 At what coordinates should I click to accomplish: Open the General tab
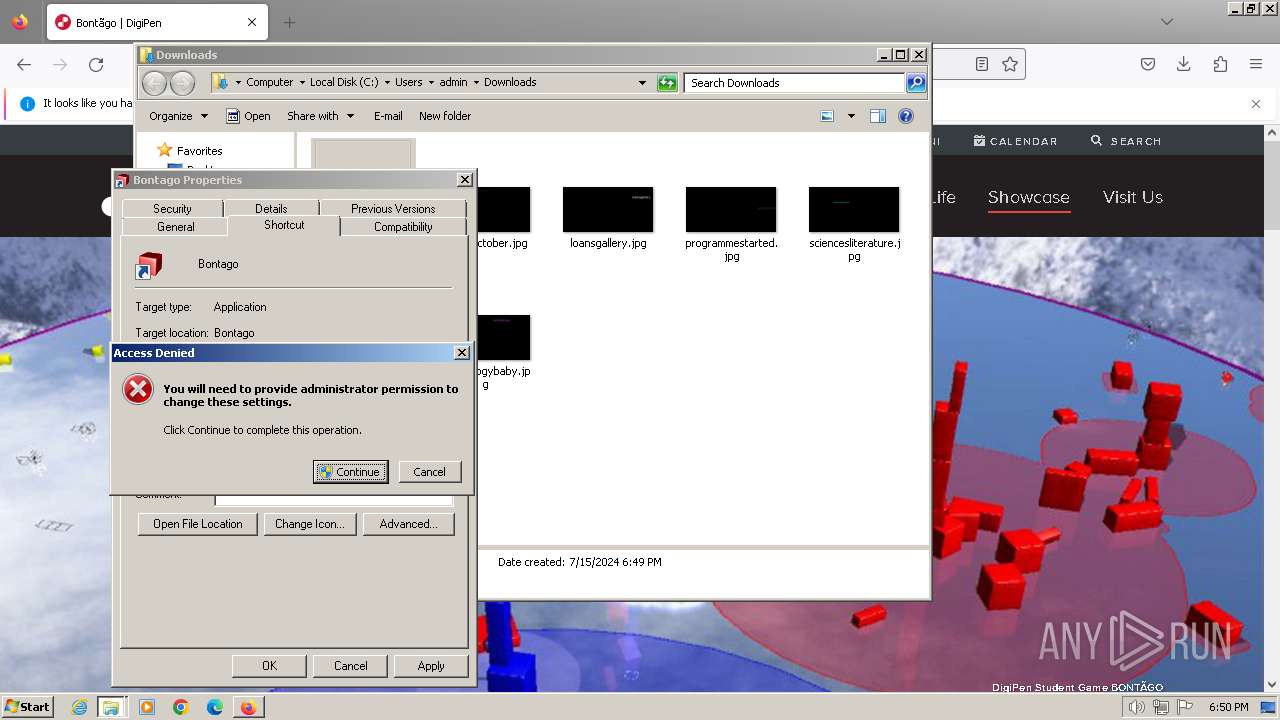click(175, 227)
